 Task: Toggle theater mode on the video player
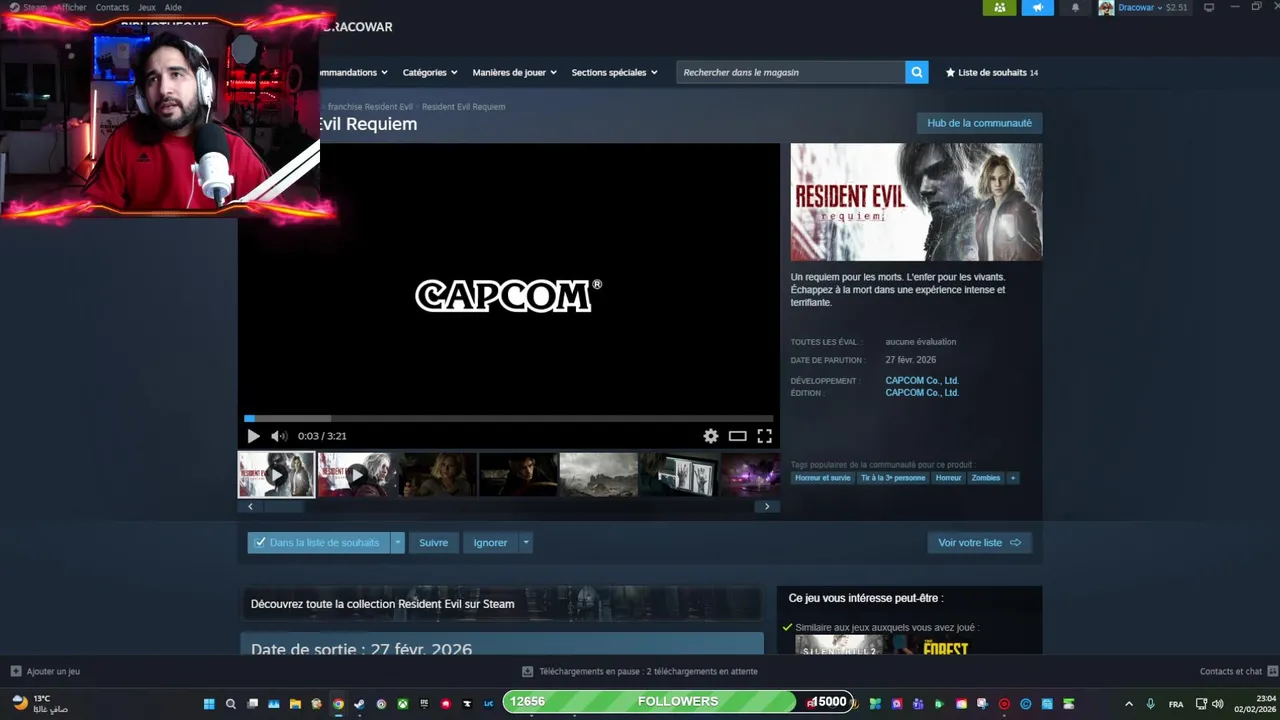pyautogui.click(x=737, y=436)
